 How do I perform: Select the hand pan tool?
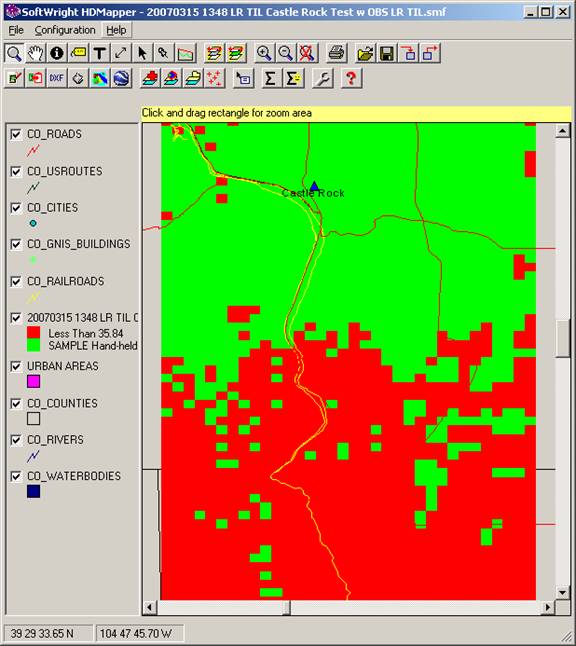click(35, 54)
